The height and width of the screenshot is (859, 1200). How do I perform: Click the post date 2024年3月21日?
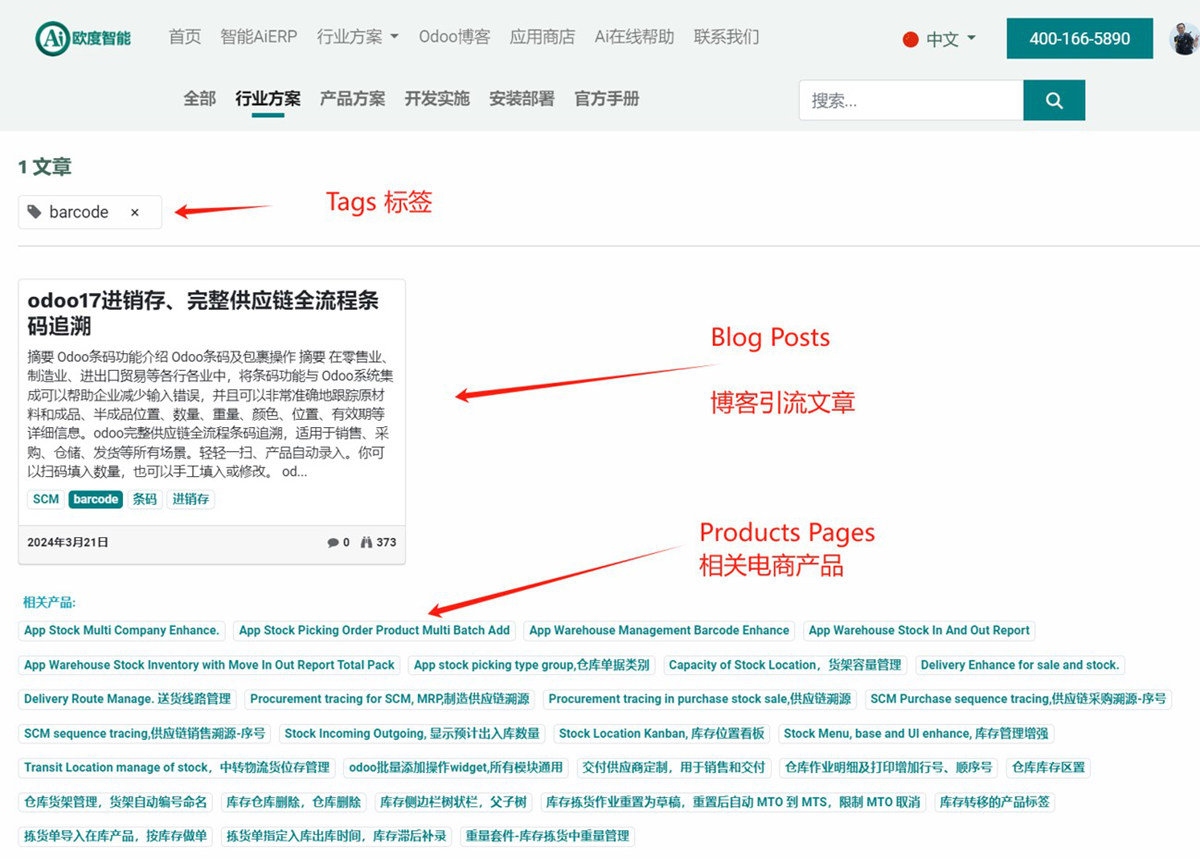tap(68, 542)
